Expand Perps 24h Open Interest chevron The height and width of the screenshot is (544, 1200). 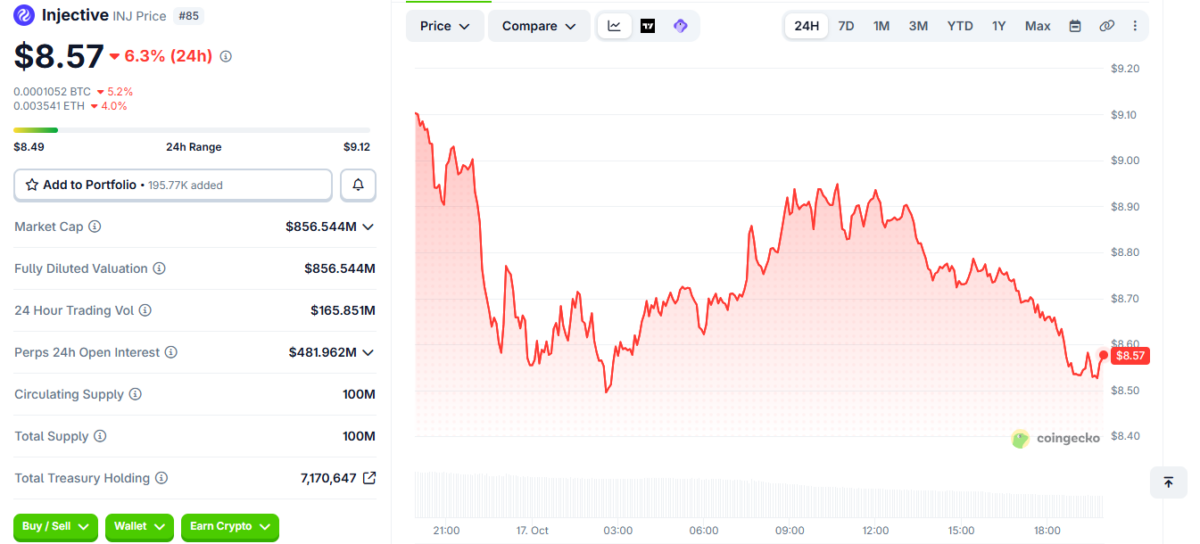tap(368, 353)
